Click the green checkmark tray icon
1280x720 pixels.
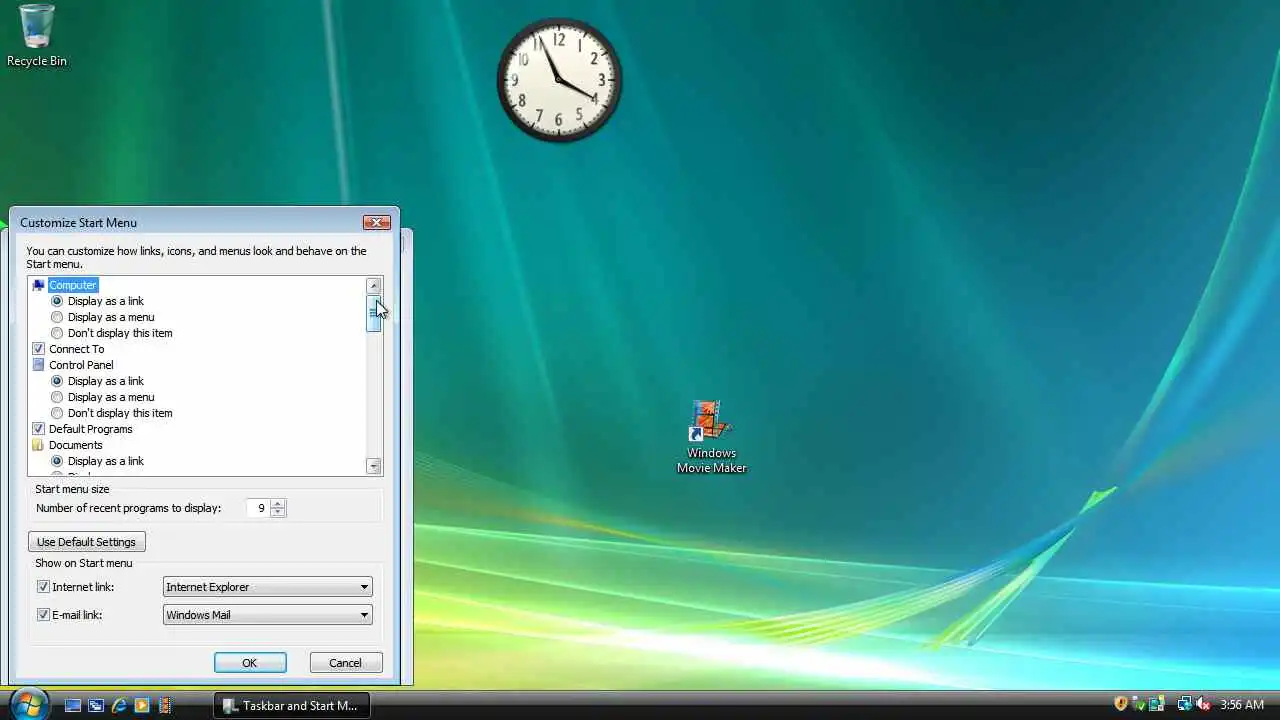1139,704
